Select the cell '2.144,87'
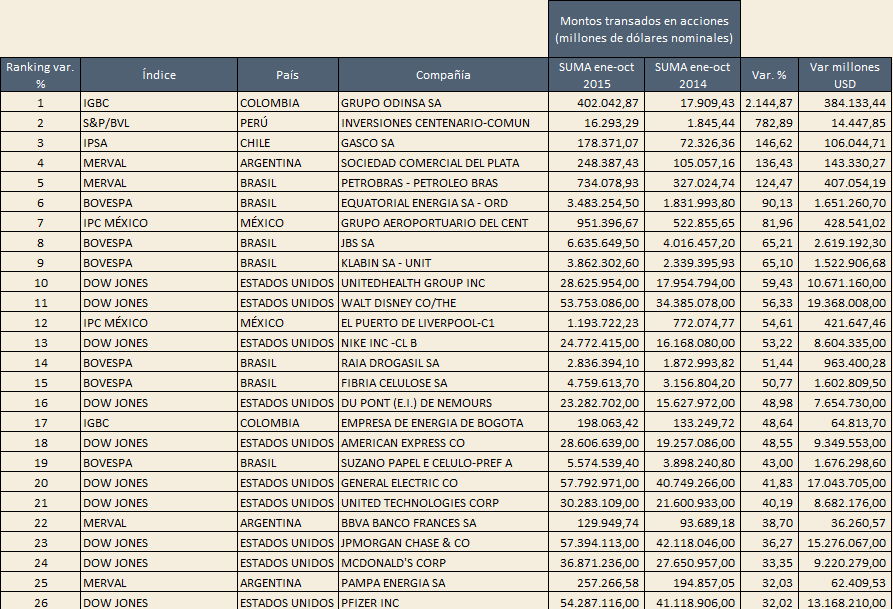The width and height of the screenshot is (893, 609). click(769, 103)
